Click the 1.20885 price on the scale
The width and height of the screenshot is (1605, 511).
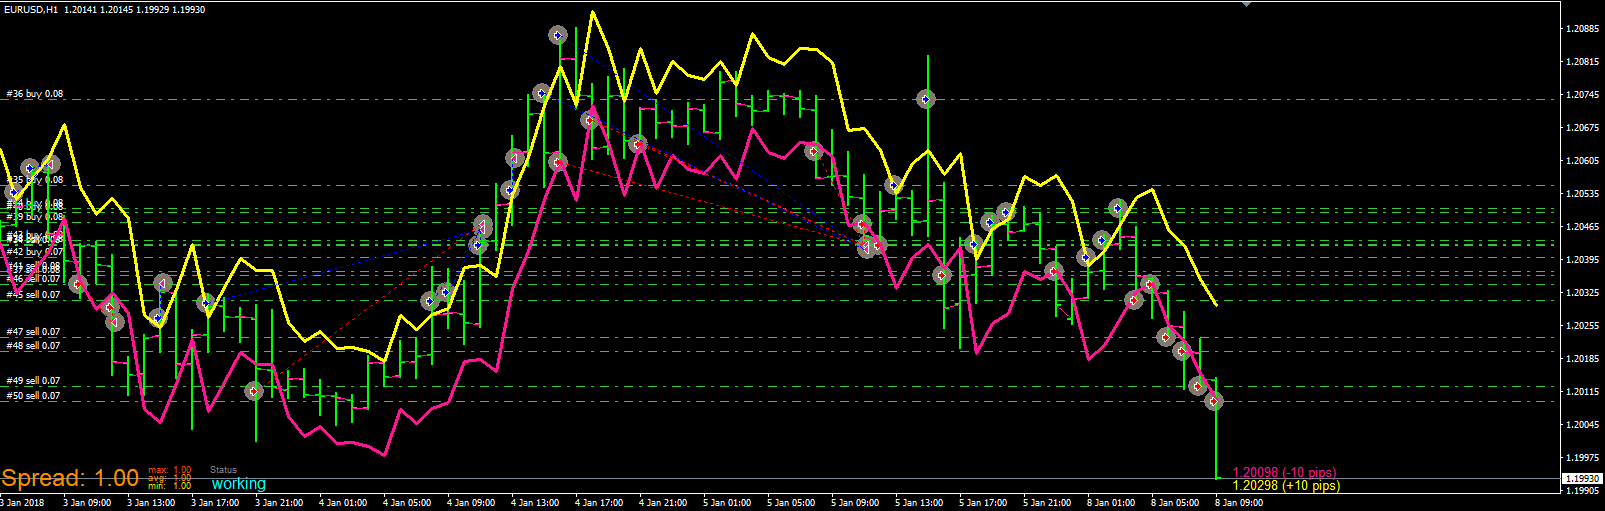pos(1582,29)
